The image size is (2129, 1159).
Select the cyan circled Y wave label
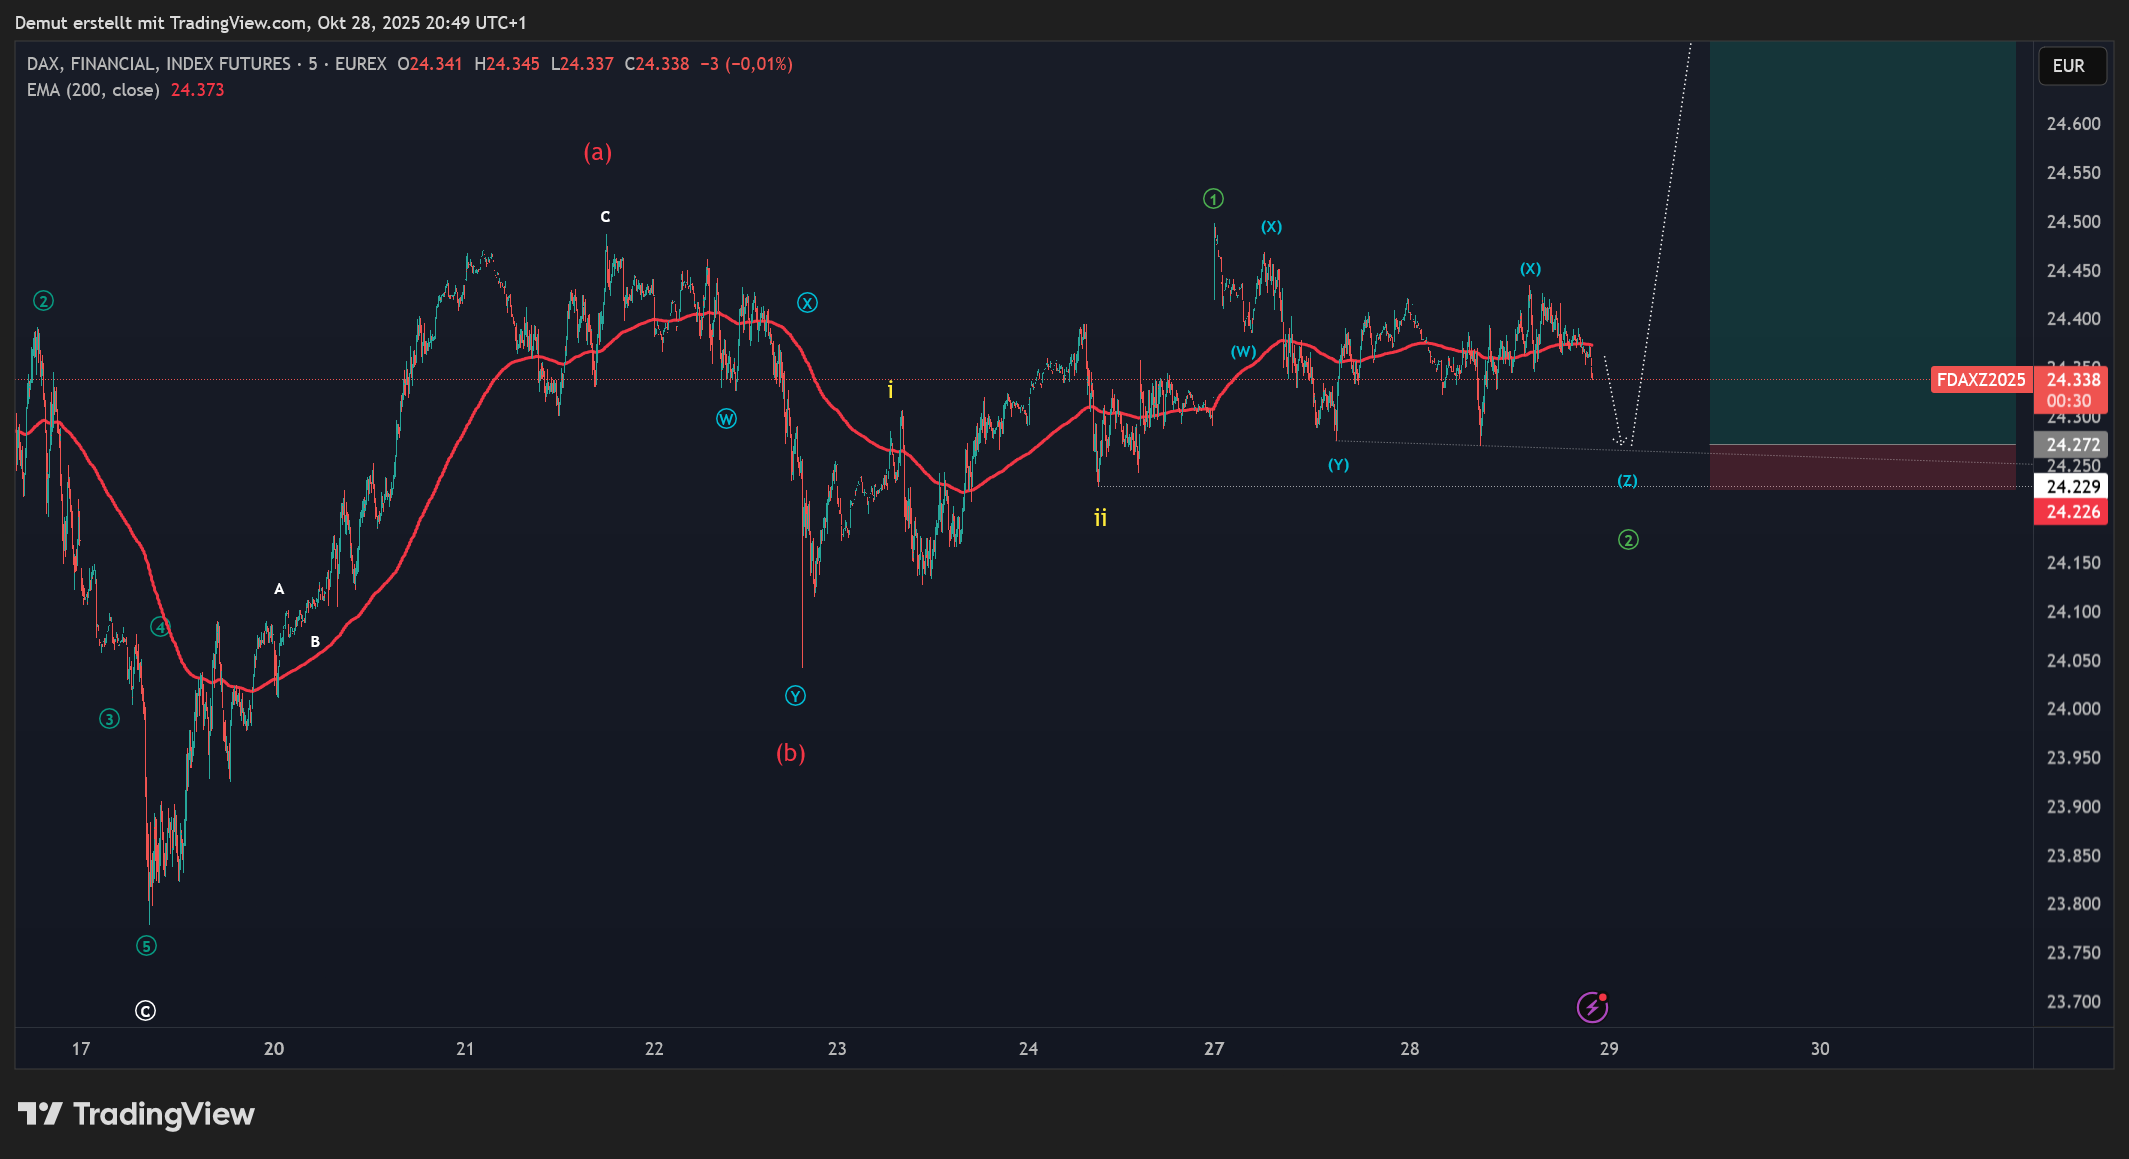pyautogui.click(x=795, y=696)
